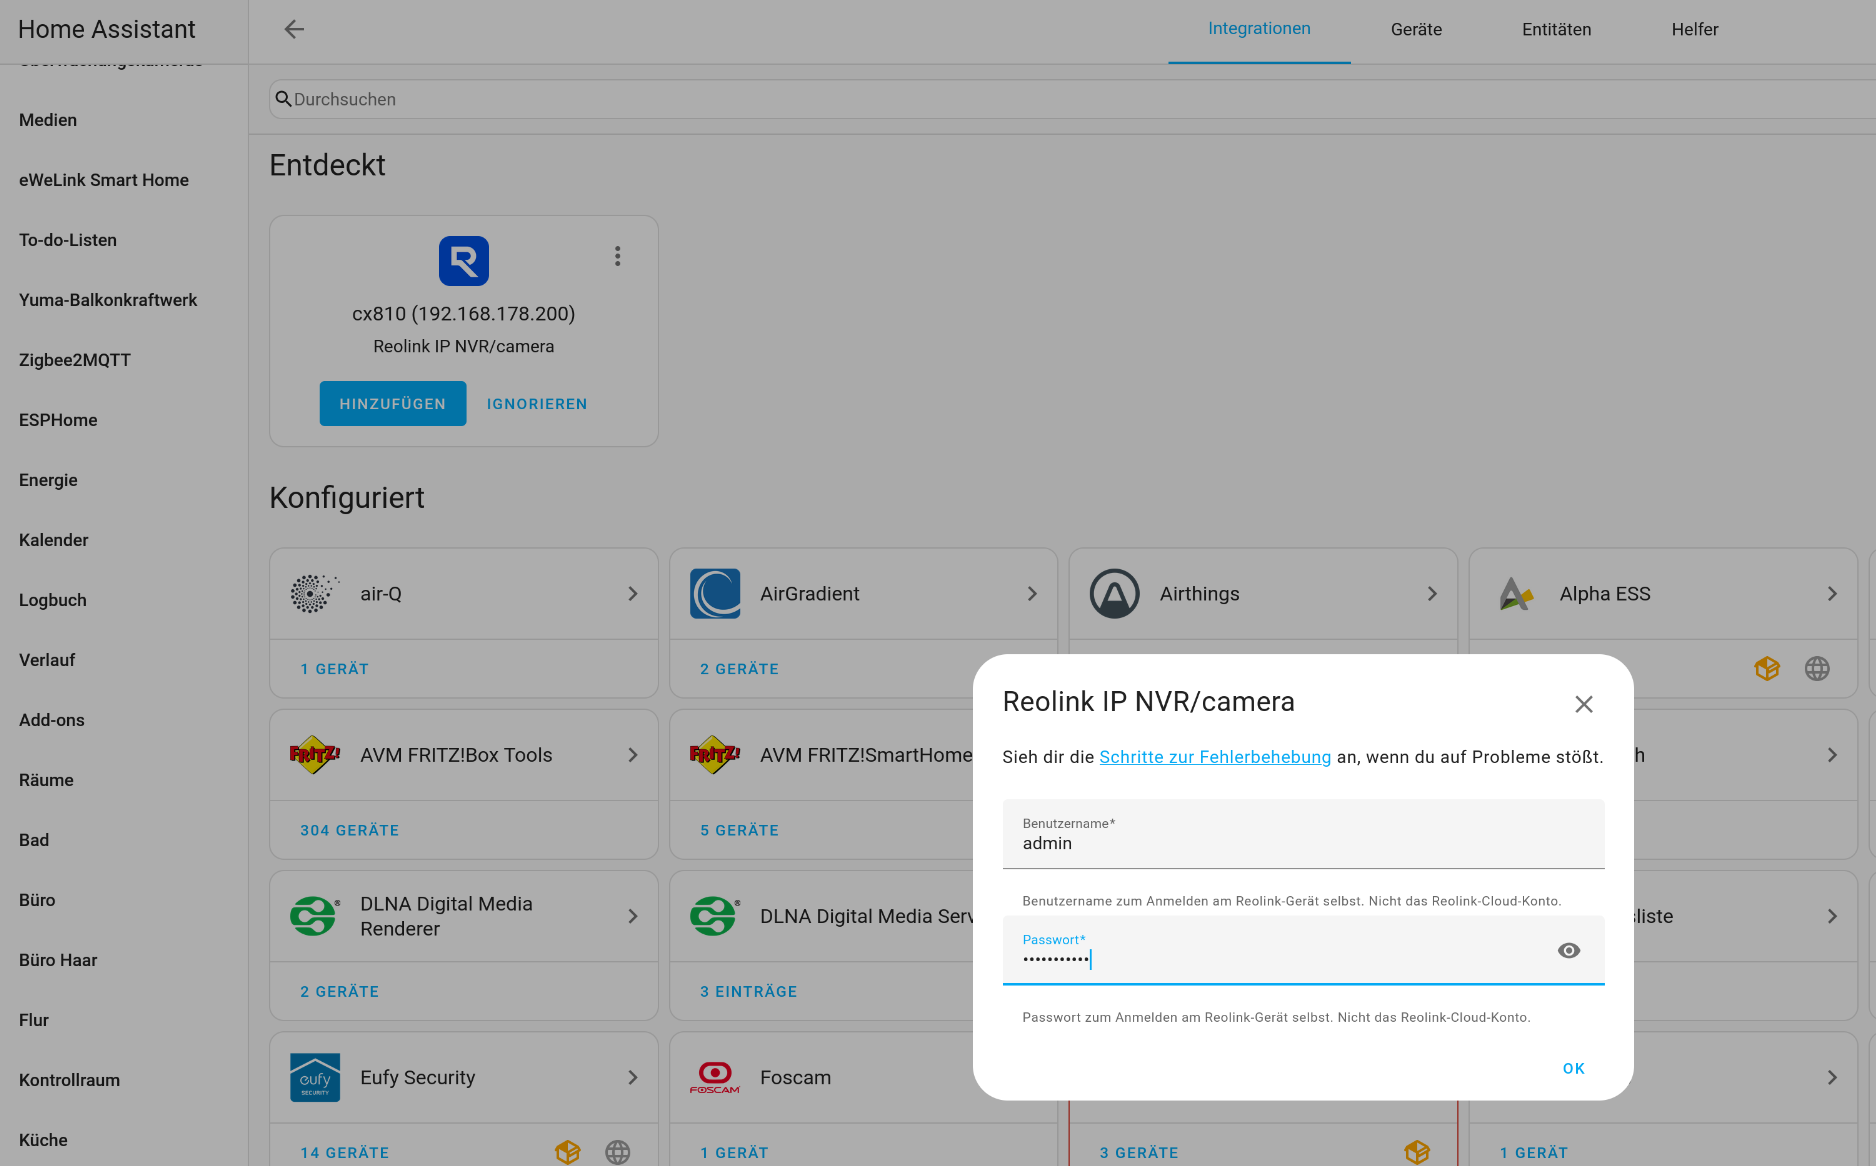The image size is (1876, 1166).
Task: Click the Home Assistant title
Action: tap(107, 29)
